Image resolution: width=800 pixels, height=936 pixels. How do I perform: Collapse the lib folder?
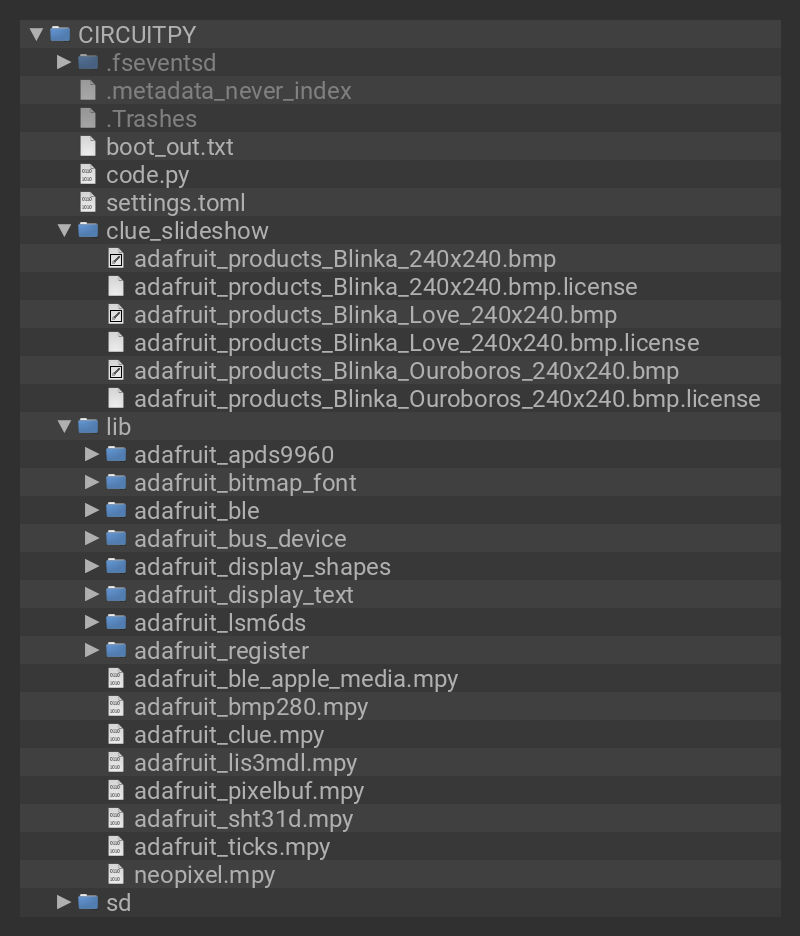coord(64,427)
